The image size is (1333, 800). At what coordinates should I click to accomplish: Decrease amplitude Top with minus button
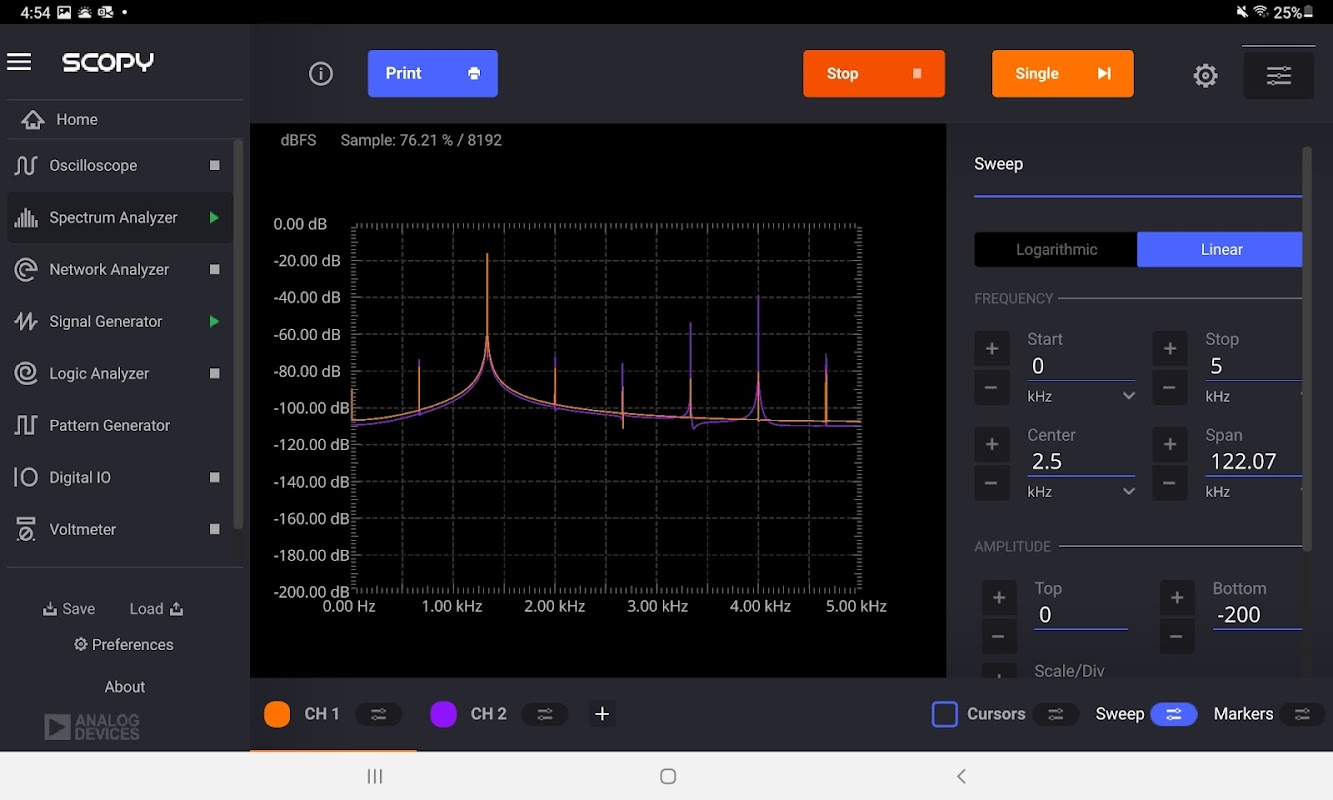pyautogui.click(x=999, y=637)
